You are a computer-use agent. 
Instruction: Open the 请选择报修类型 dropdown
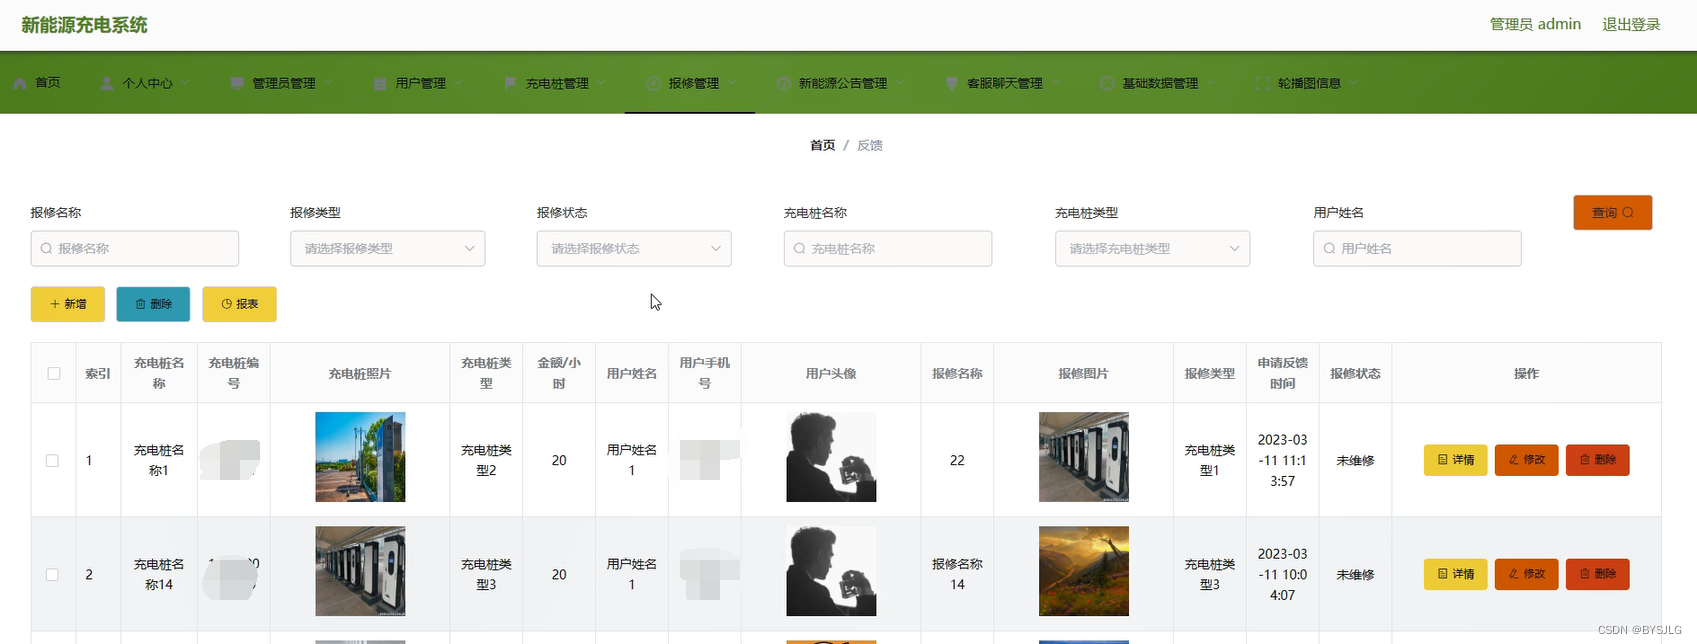[388, 248]
